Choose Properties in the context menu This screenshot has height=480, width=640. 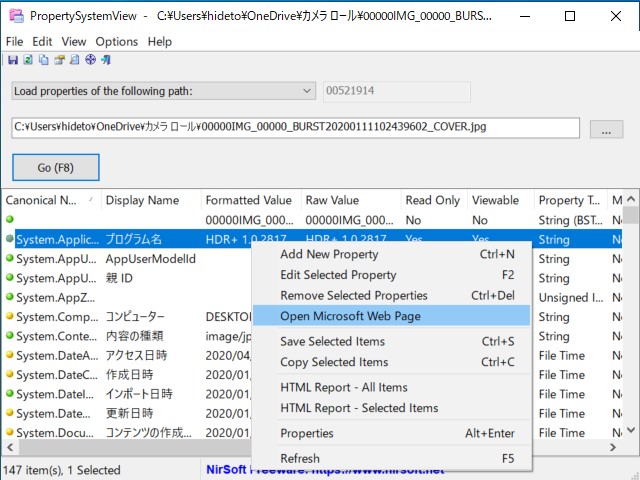click(392, 433)
